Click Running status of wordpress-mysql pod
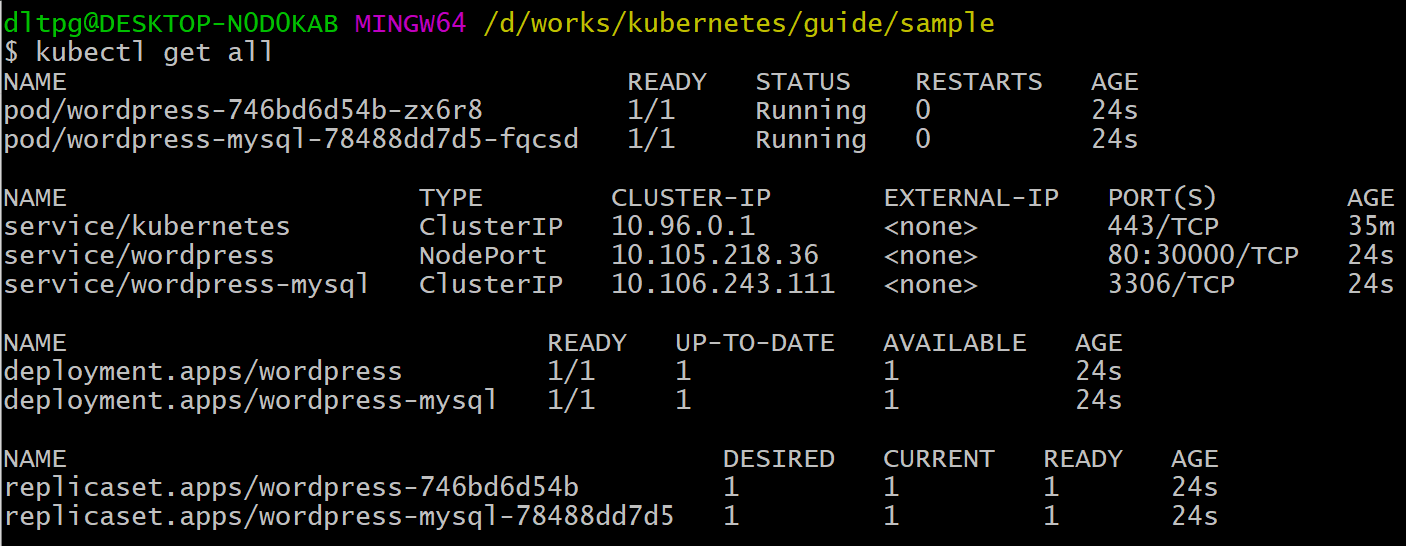The image size is (1406, 546). click(811, 139)
